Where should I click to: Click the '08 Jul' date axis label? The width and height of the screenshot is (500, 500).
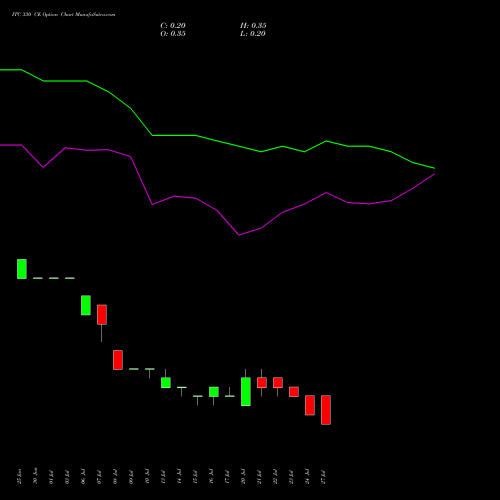(115, 477)
